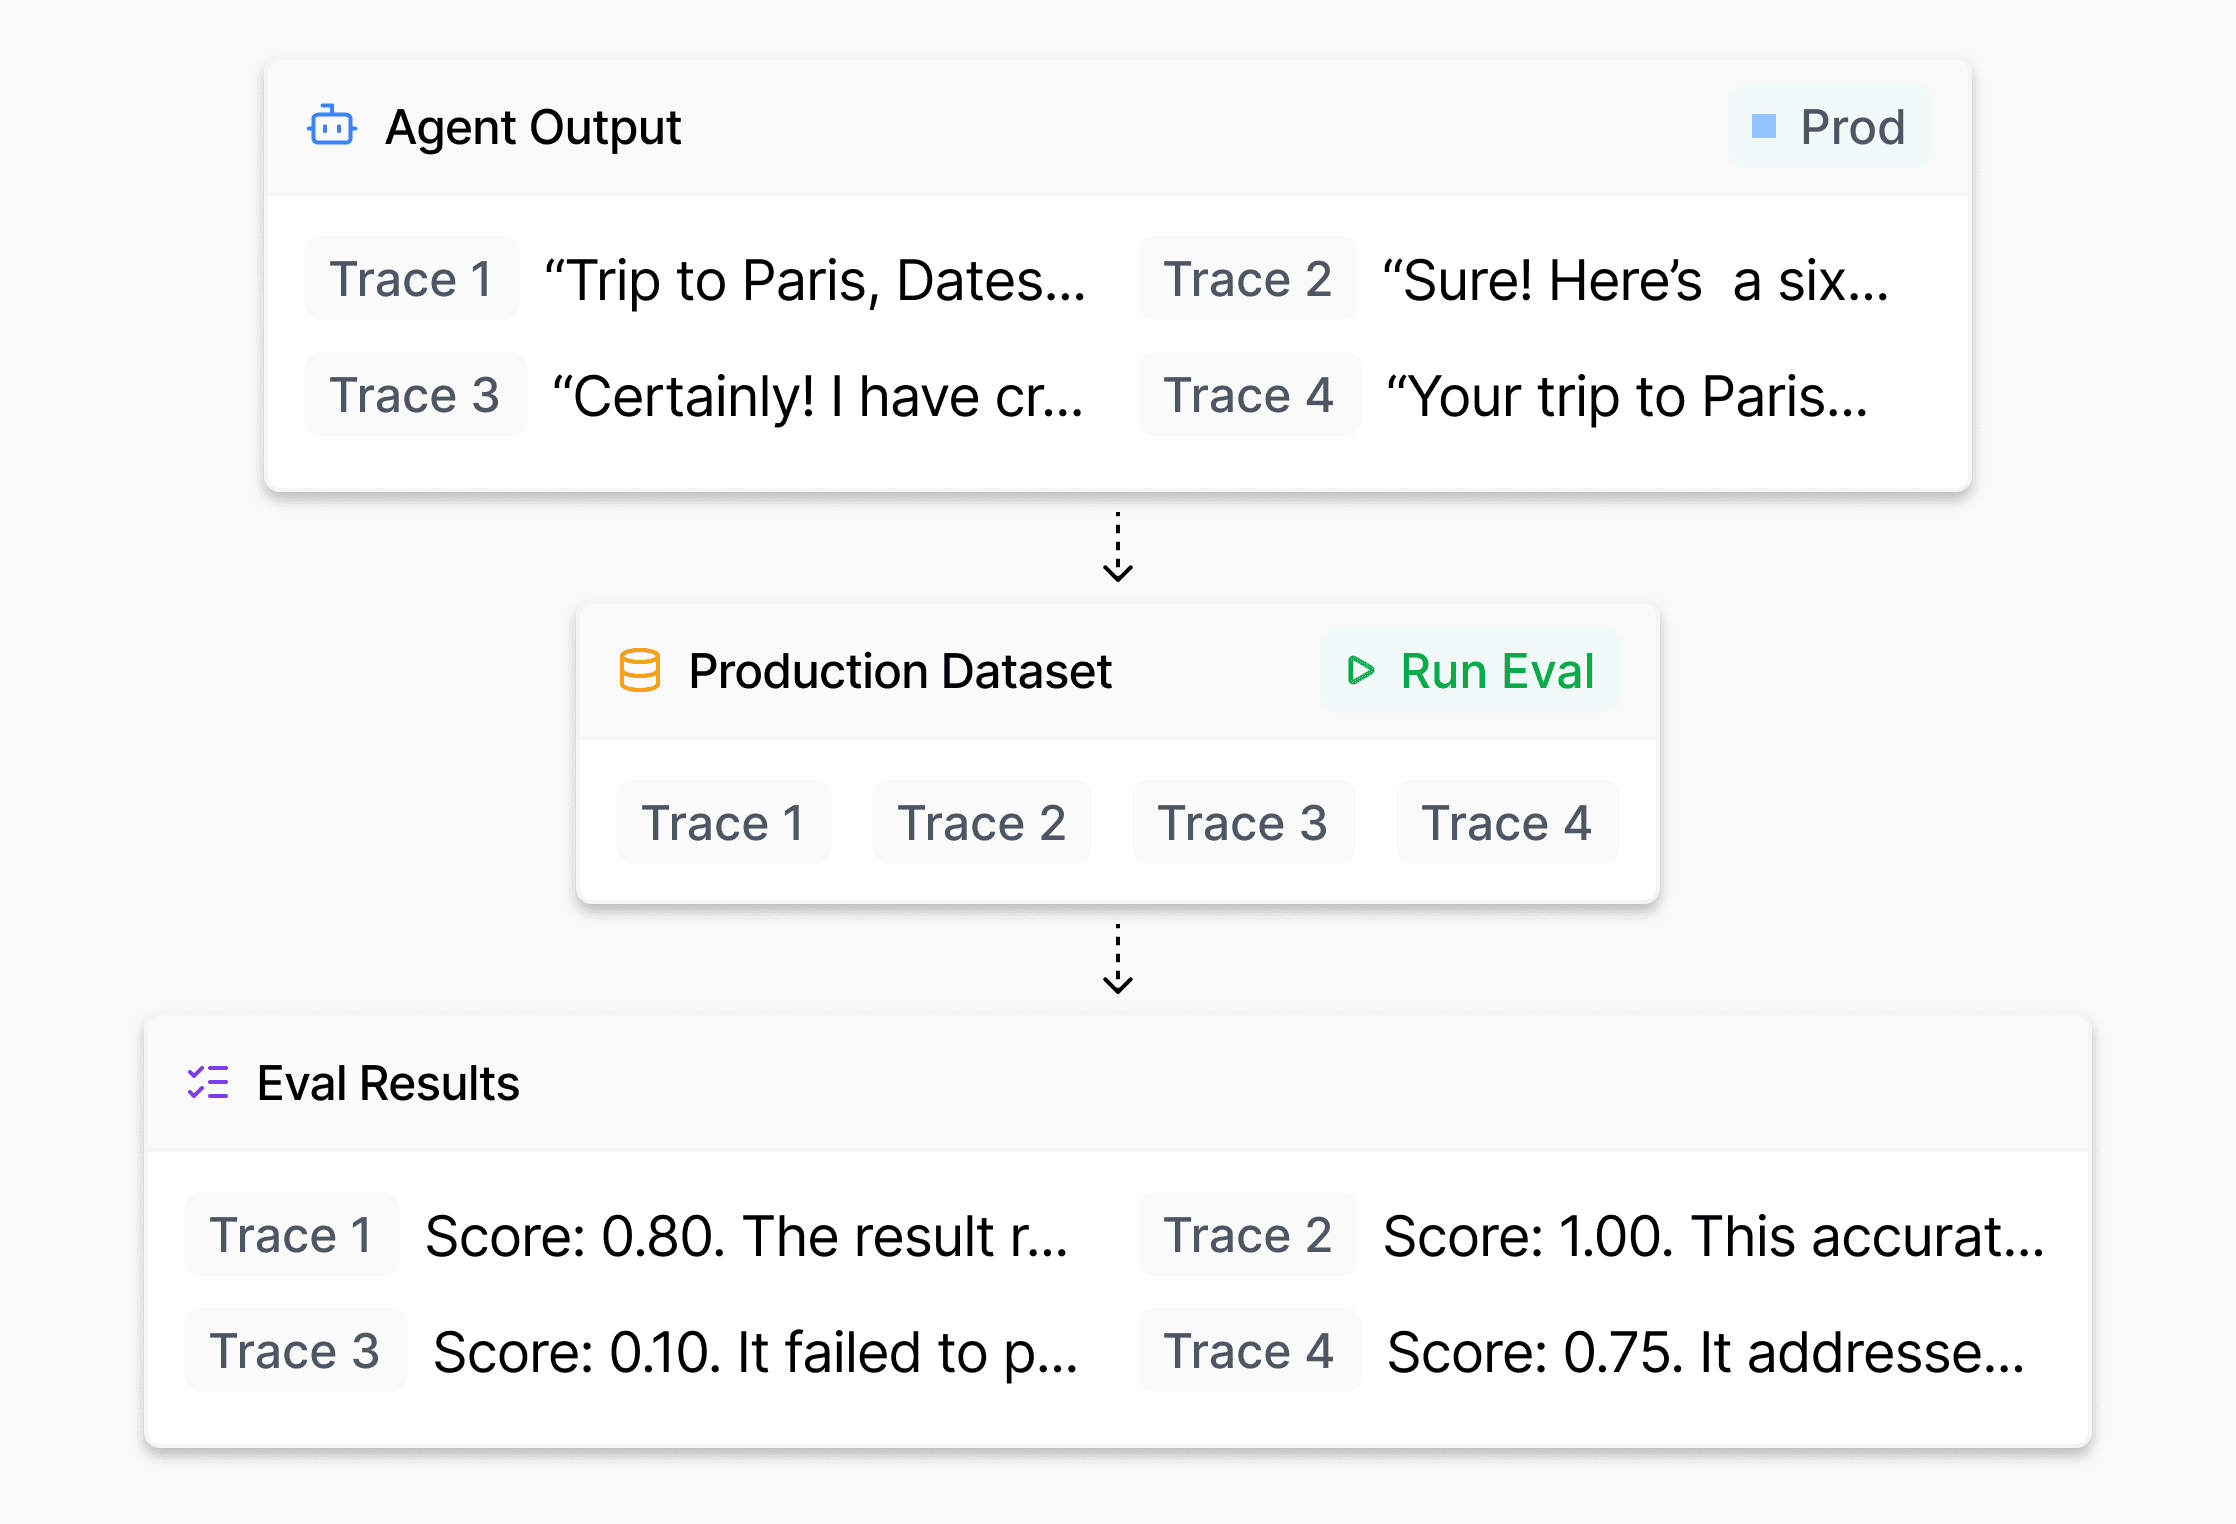Click the orange database icon
Screen dimensions: 2236x1524
coord(640,670)
